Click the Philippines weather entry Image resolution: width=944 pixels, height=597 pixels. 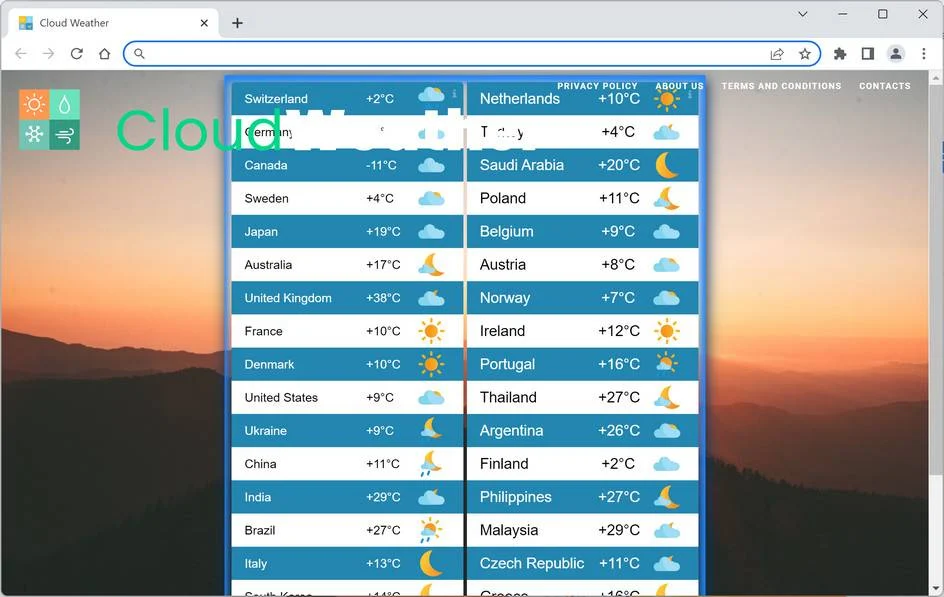pos(583,497)
